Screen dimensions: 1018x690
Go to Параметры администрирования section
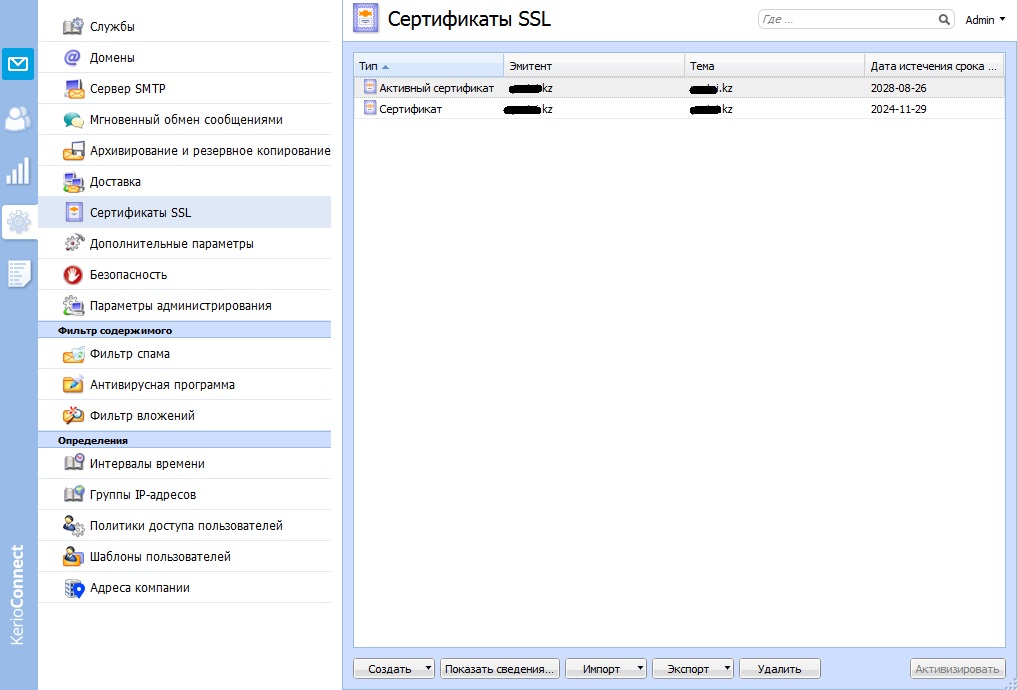pos(180,306)
